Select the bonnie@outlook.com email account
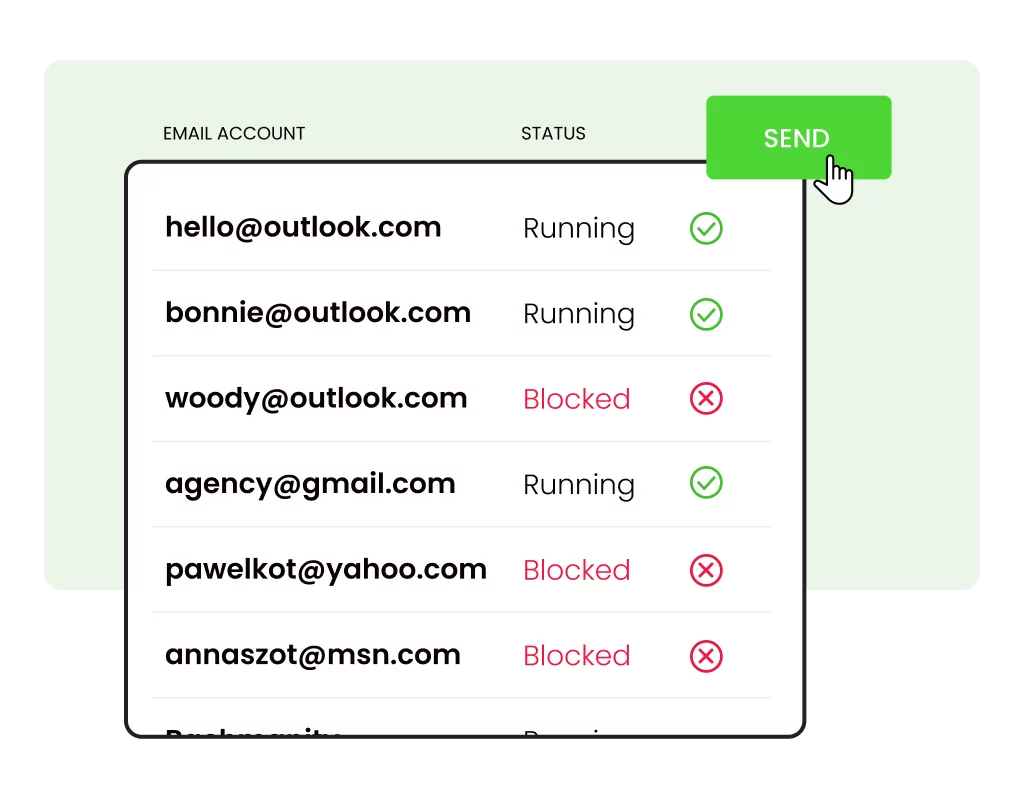The width and height of the screenshot is (1024, 800). pyautogui.click(x=318, y=313)
